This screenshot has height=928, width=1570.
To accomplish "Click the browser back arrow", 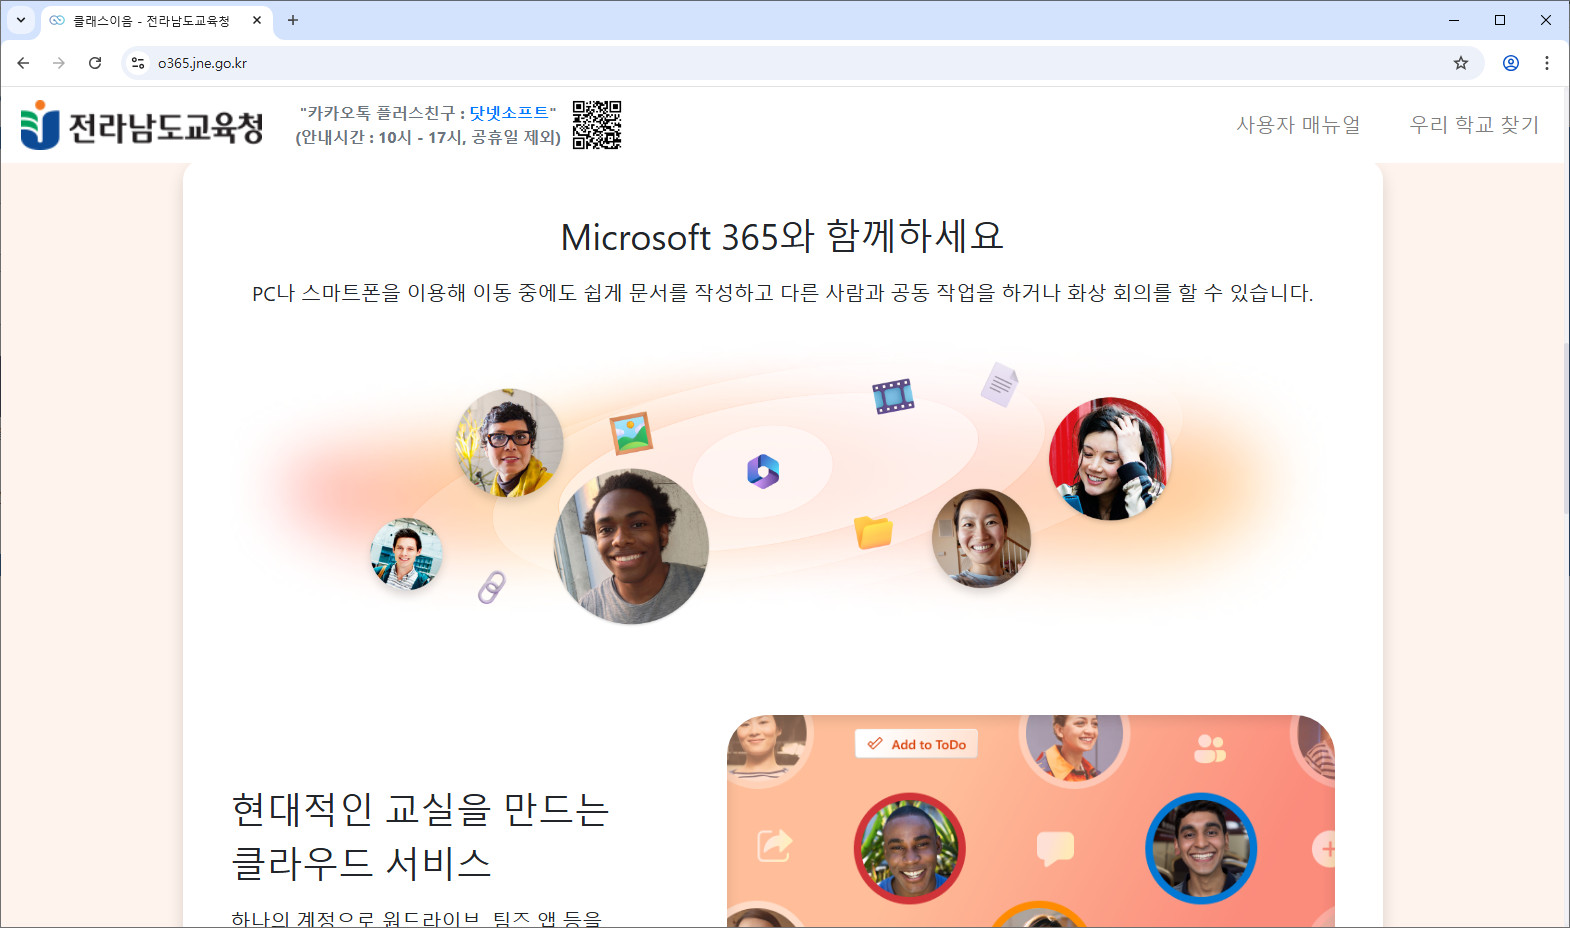I will (23, 63).
